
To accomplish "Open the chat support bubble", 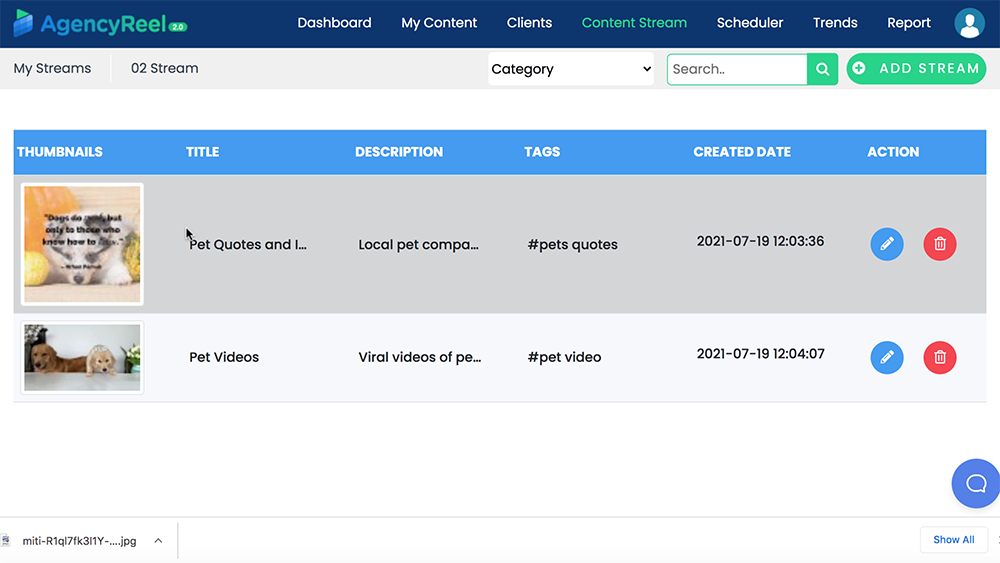I will click(975, 484).
